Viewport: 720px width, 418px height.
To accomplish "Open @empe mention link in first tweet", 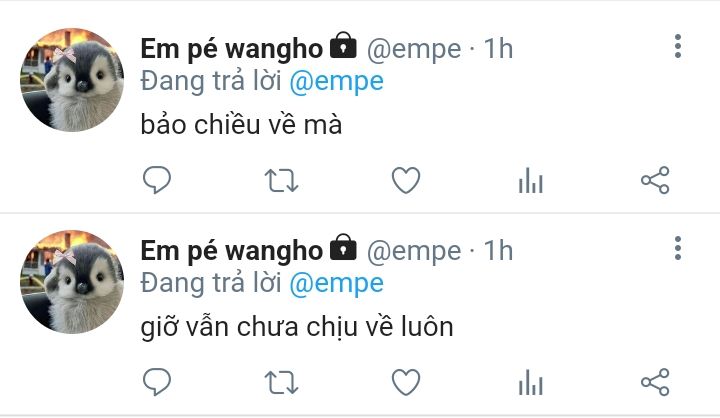I will (x=337, y=82).
